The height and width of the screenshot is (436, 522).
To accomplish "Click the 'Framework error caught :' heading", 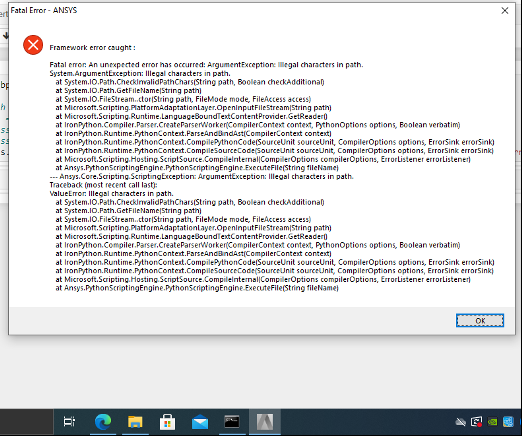I will pos(92,48).
